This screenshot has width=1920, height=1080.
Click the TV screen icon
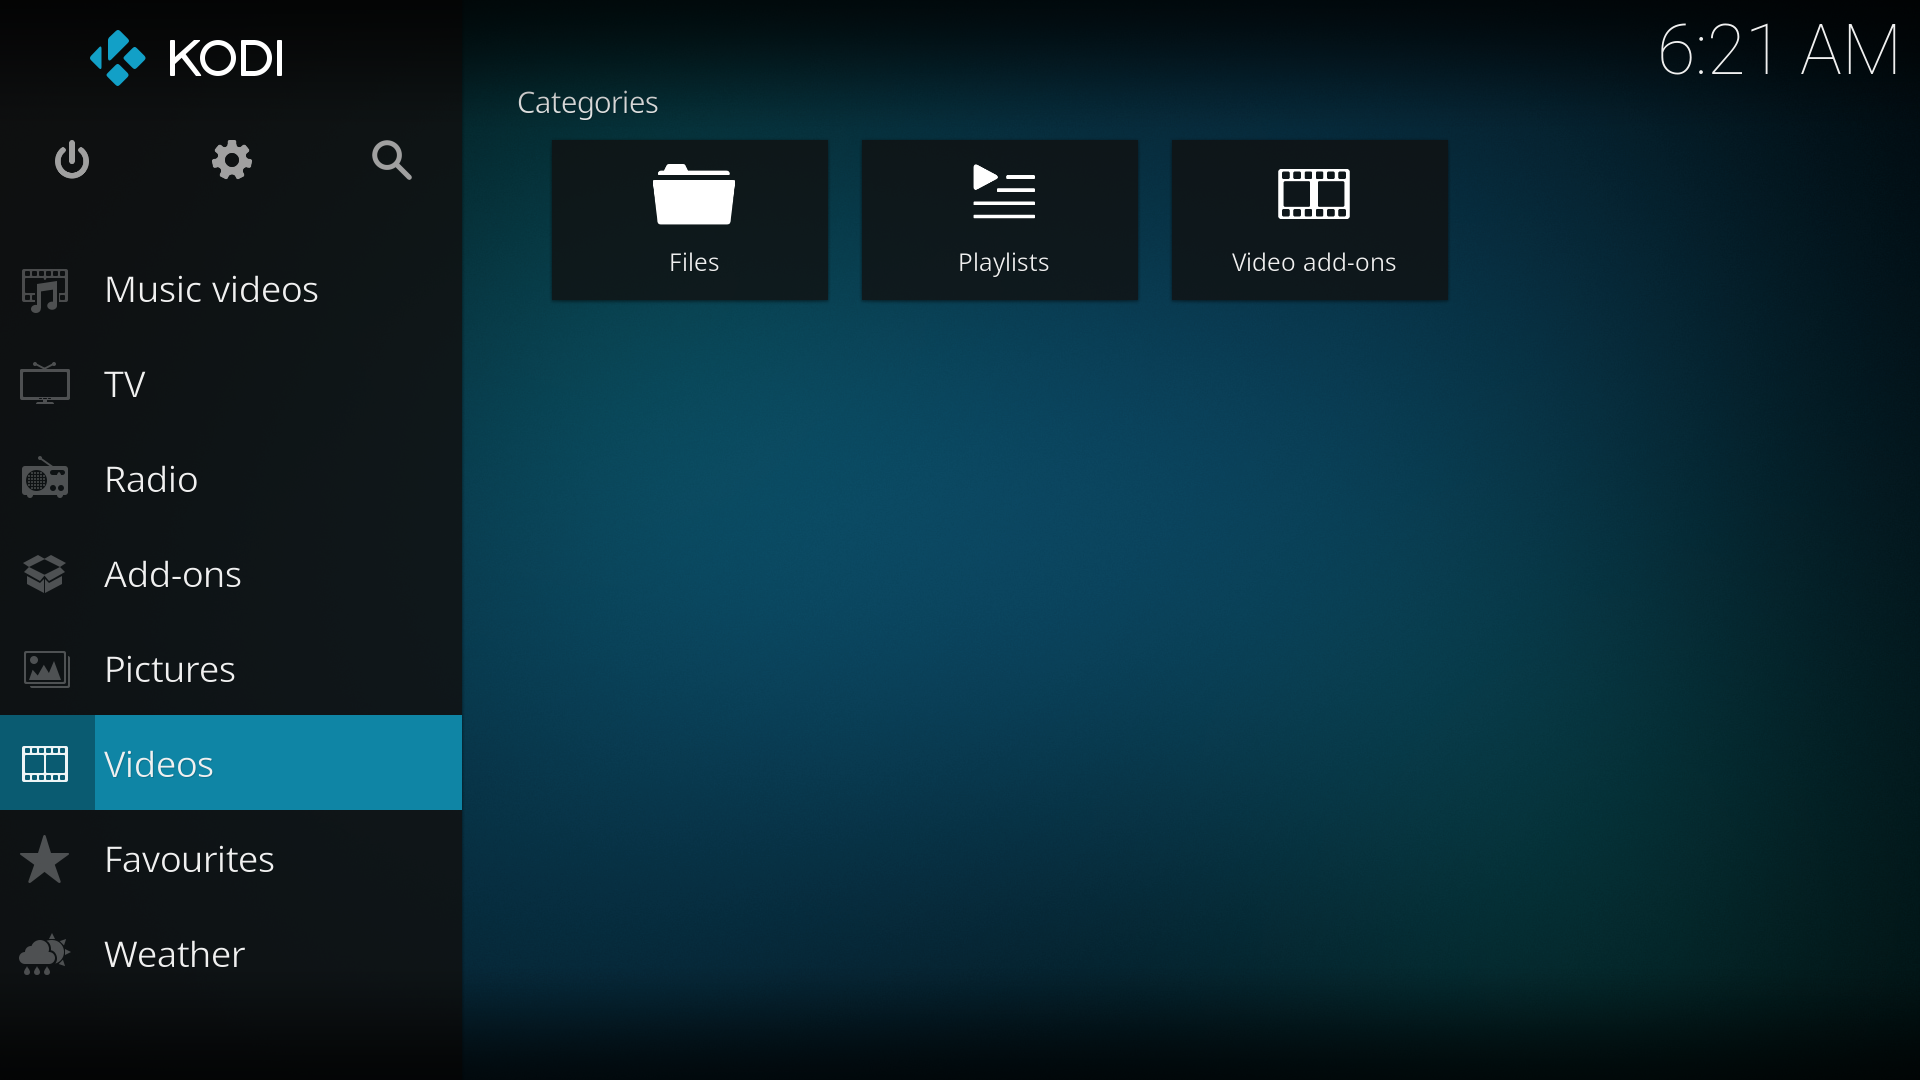pos(45,384)
